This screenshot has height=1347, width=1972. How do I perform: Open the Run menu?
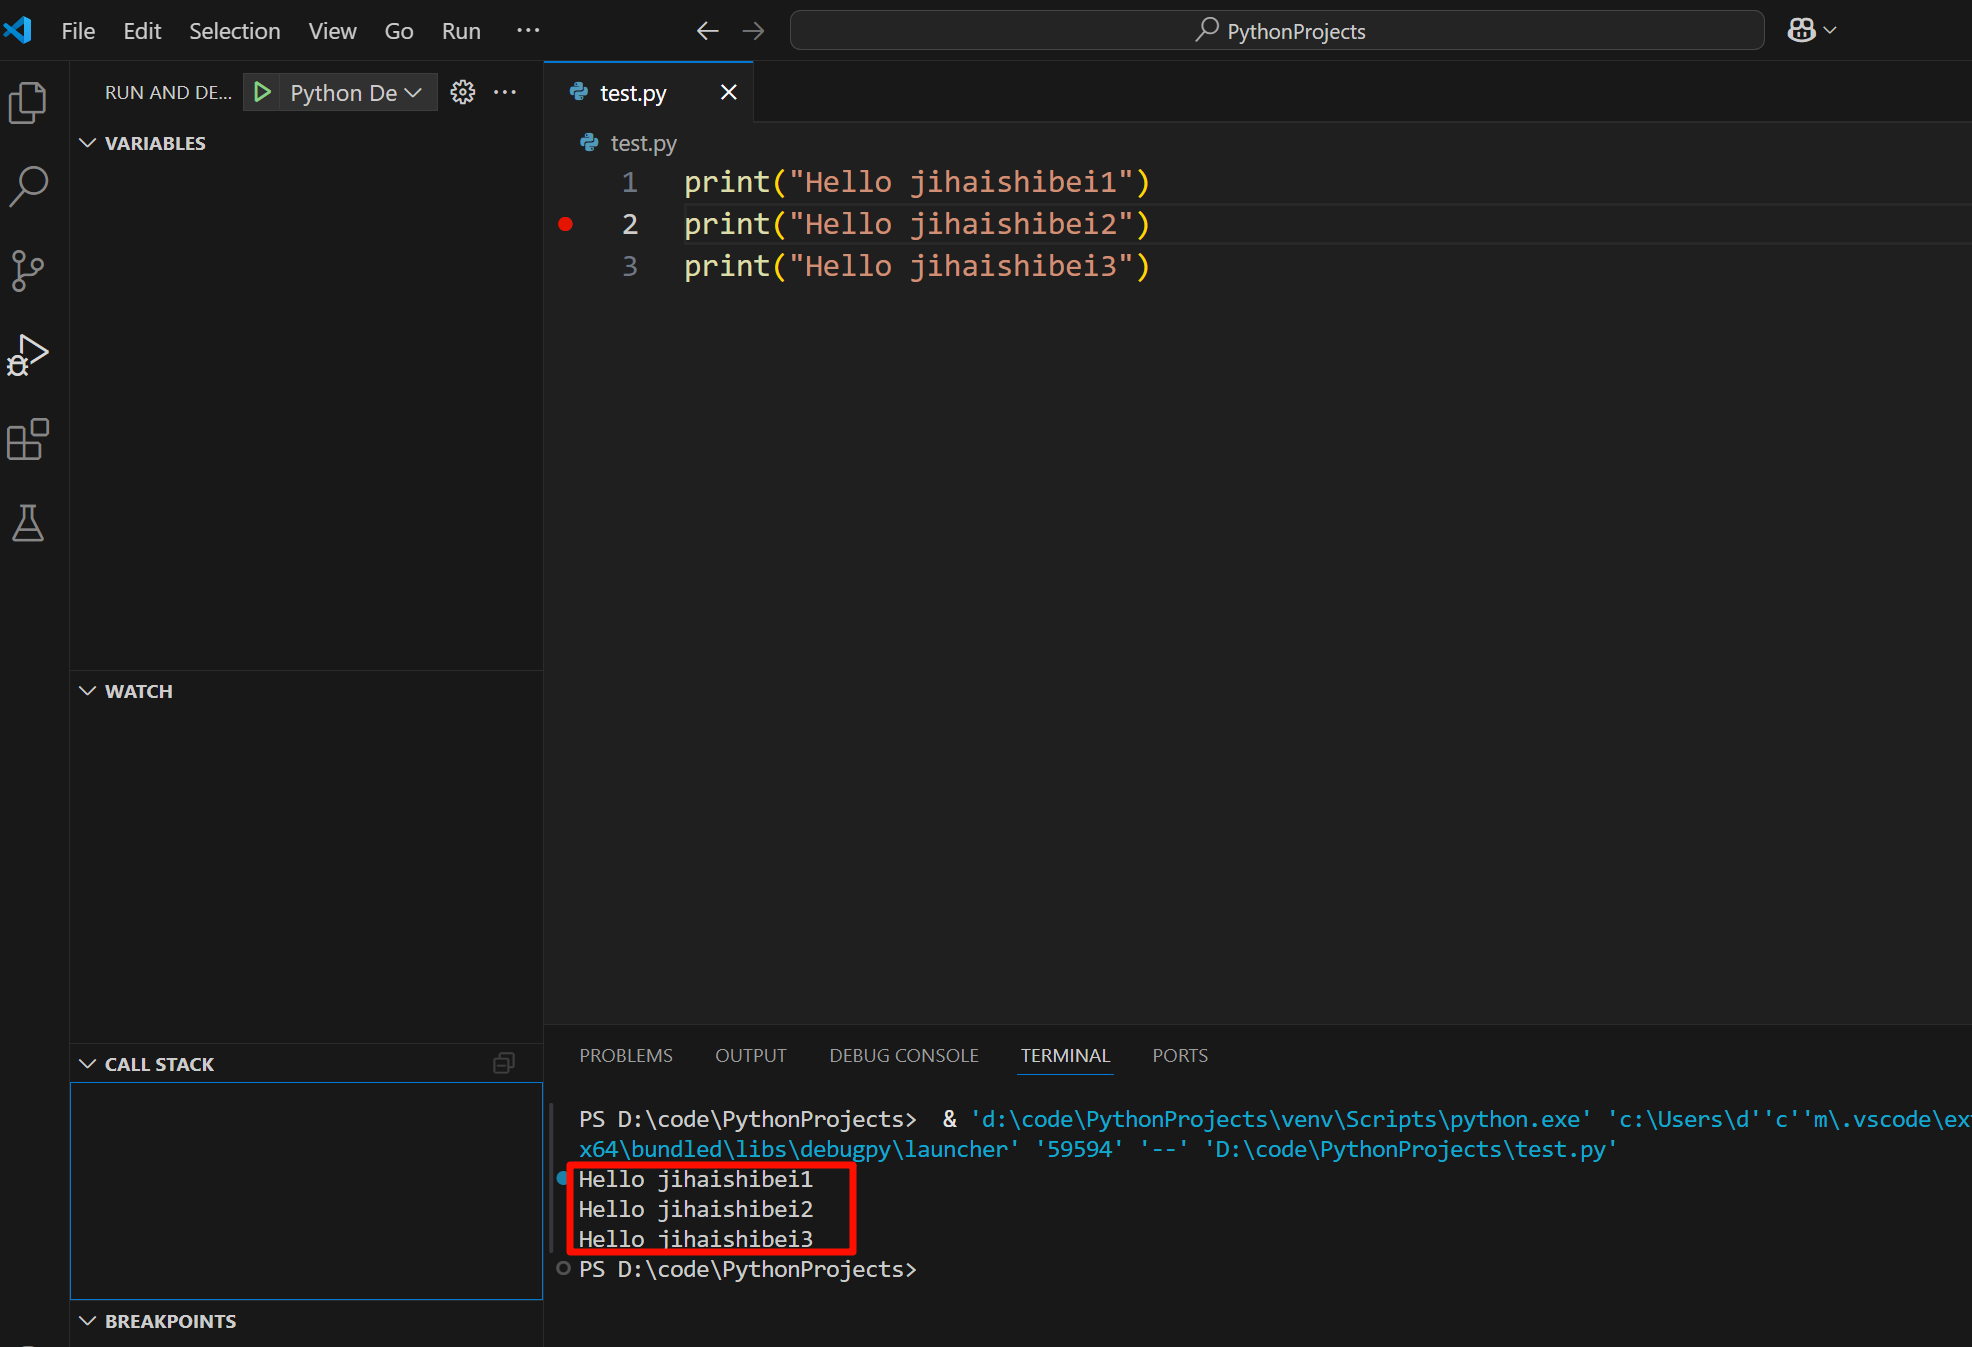[460, 30]
